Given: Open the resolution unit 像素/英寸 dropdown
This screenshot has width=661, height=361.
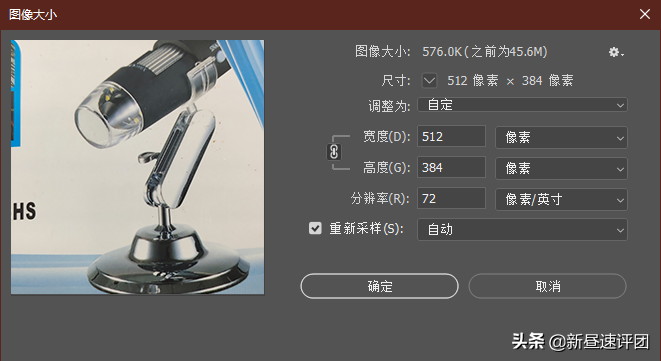Looking at the screenshot, I should tap(561, 199).
